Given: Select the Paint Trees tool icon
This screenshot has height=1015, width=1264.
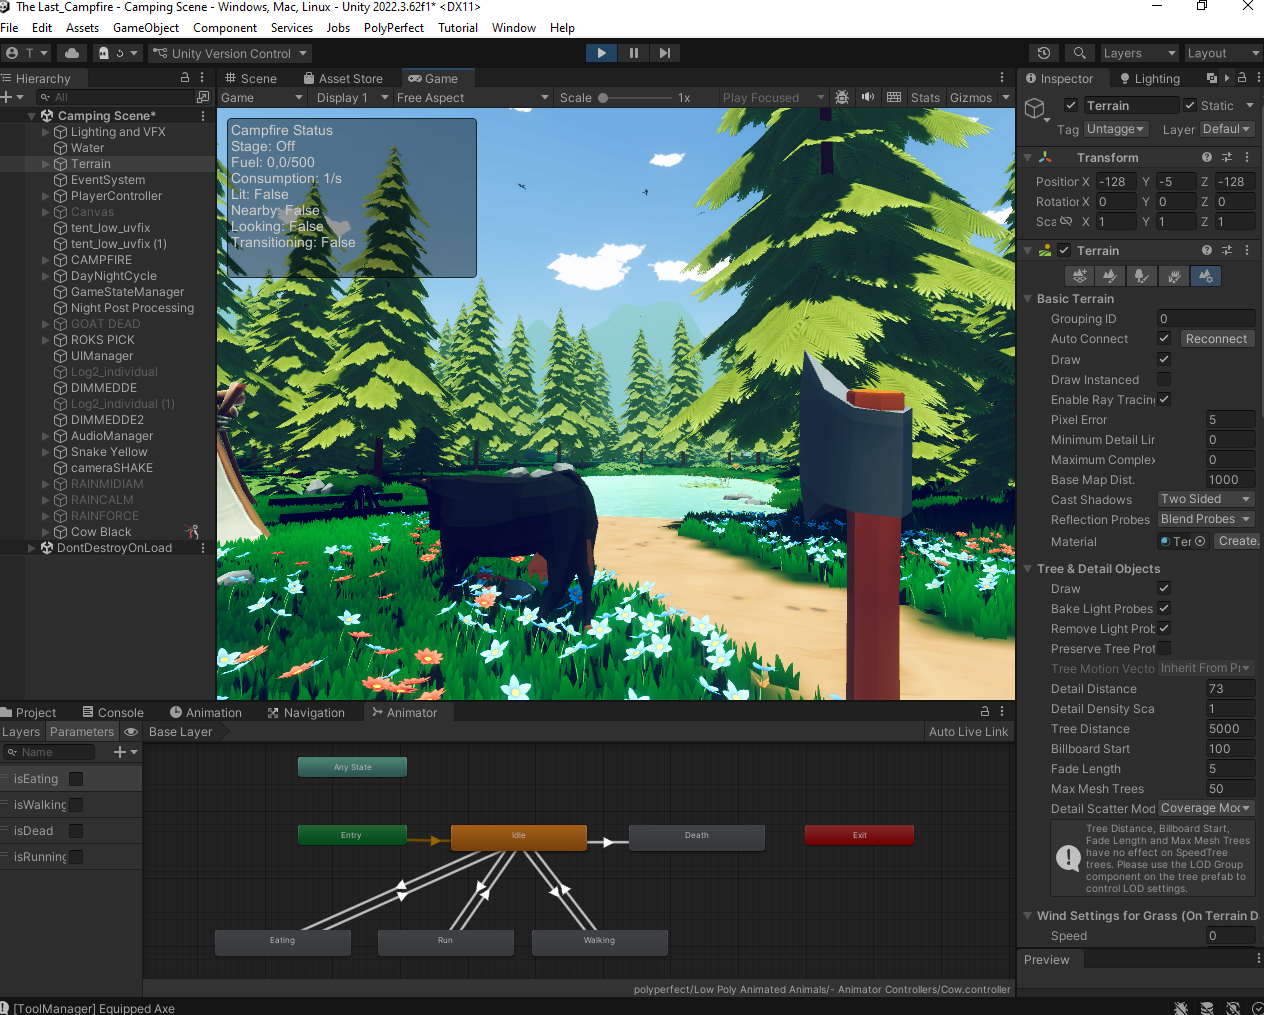Looking at the screenshot, I should [1142, 276].
